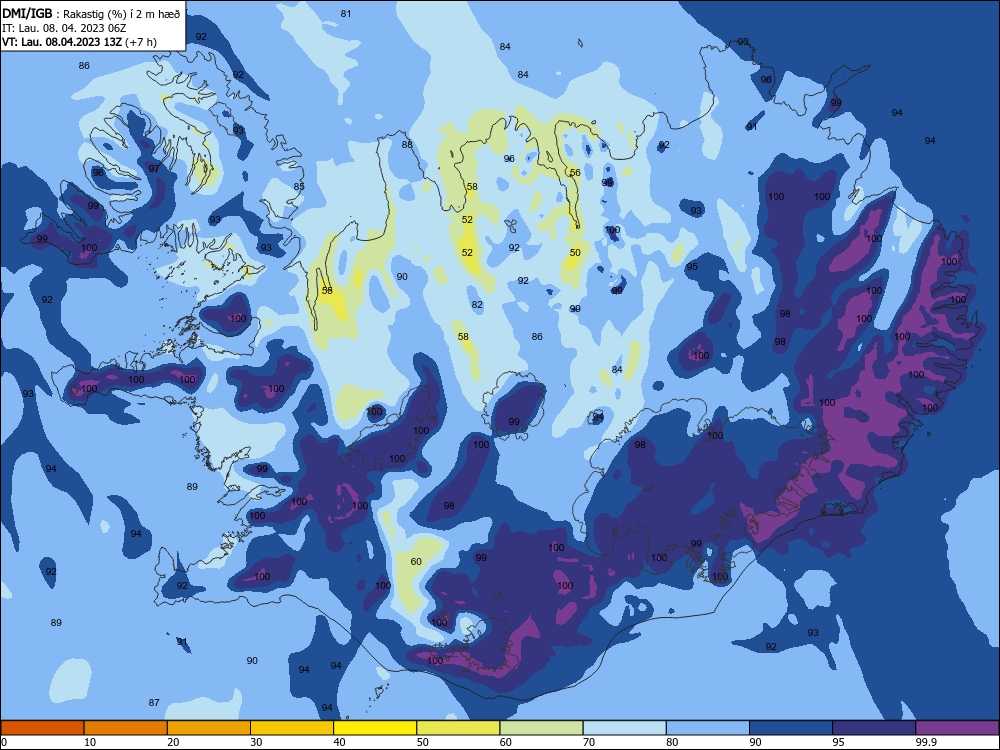Select the dark indigo 95–99.9 legend swatch
This screenshot has height=750, width=1000.
(x=874, y=728)
